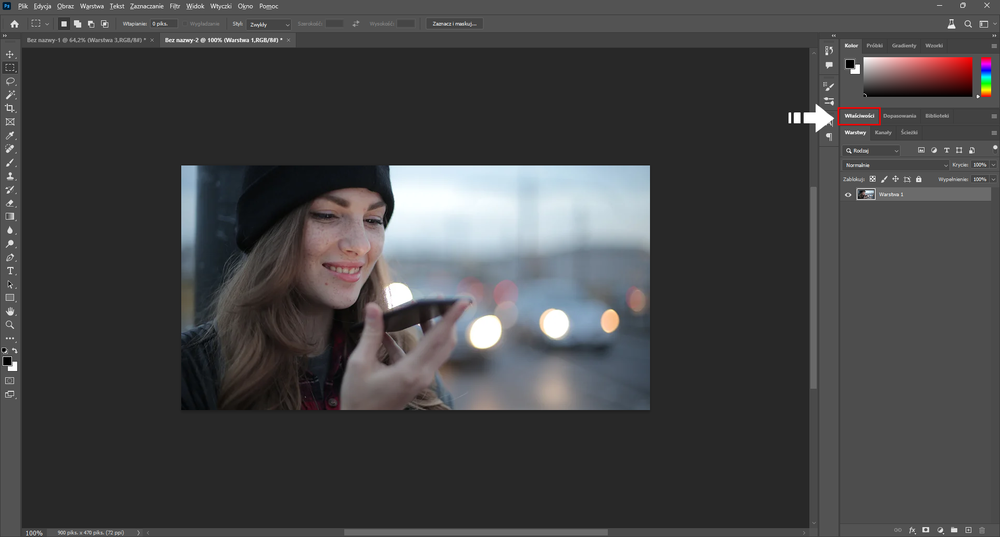Viewport: 1000px width, 537px height.
Task: Select the Healing Brush tool
Action: click(10, 149)
